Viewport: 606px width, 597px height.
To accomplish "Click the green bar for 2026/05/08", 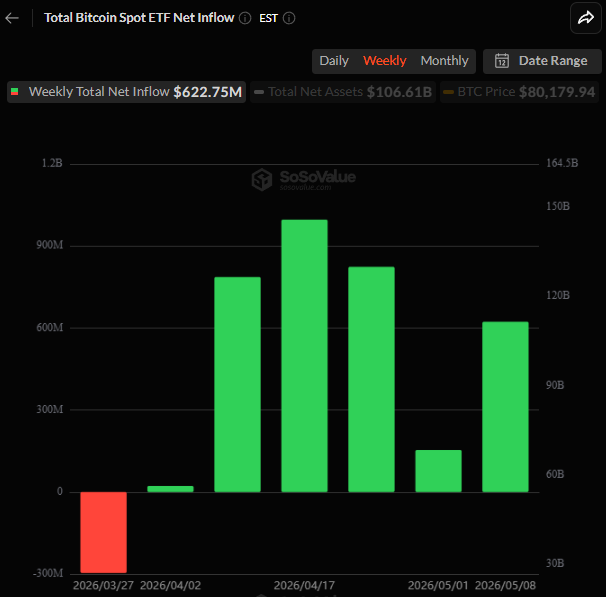I will [506, 407].
